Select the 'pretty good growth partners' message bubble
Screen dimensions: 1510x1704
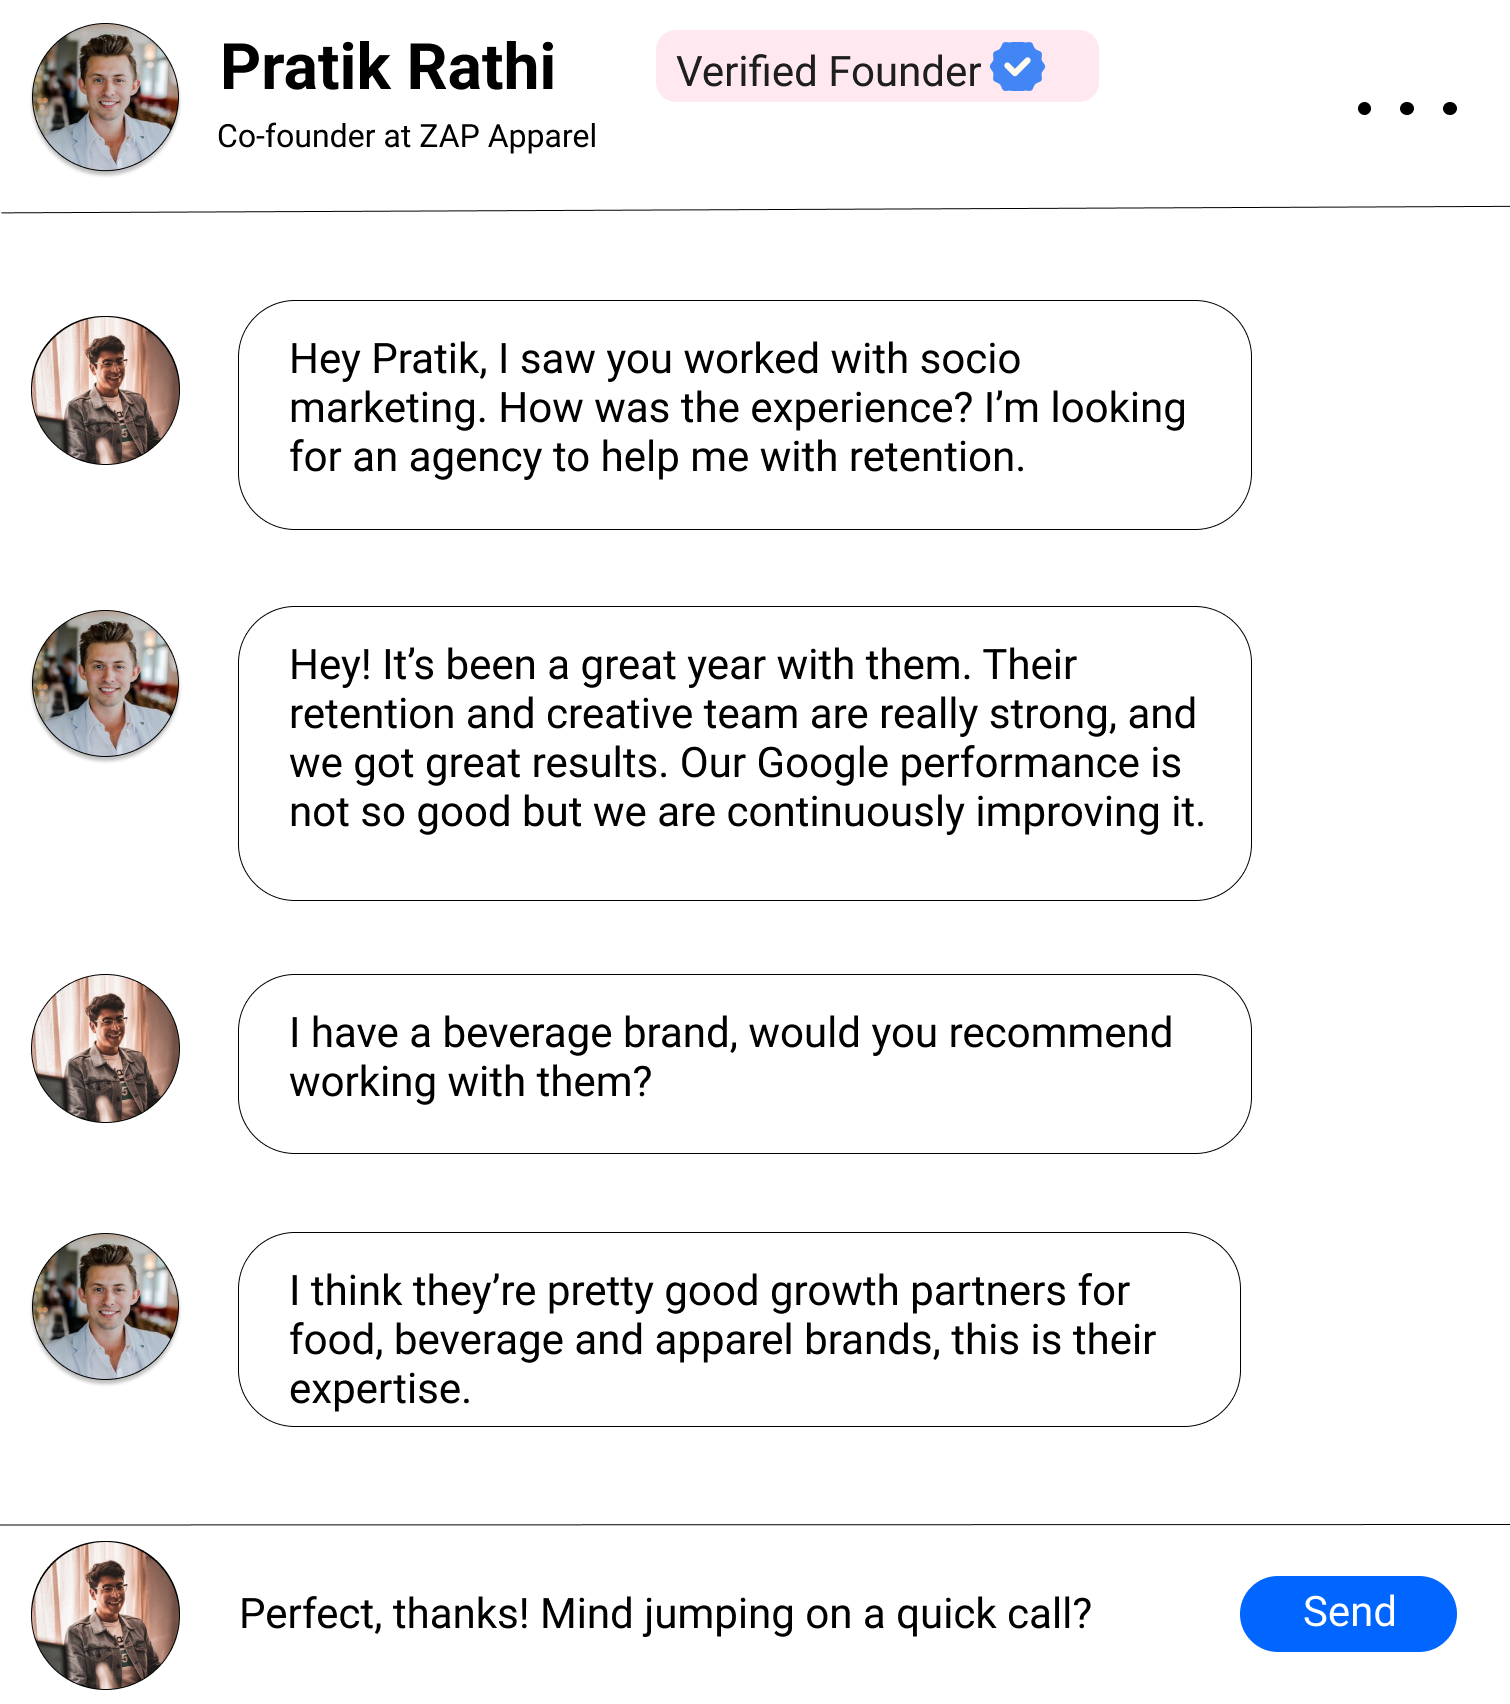(739, 1329)
